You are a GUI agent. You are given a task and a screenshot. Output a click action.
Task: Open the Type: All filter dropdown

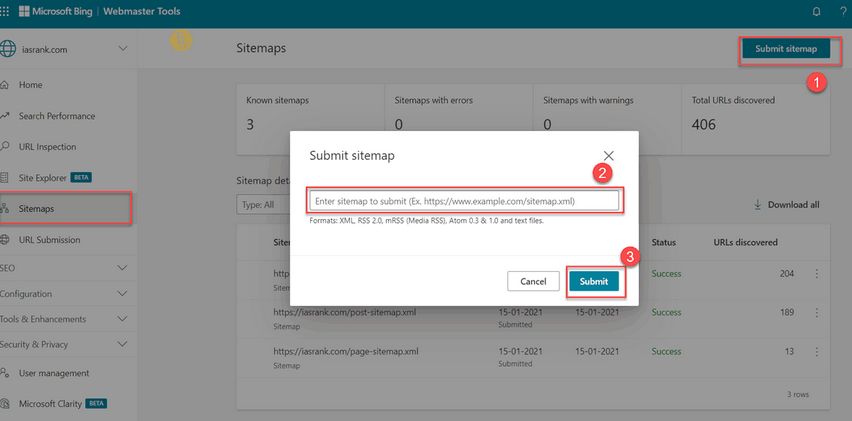pos(264,205)
